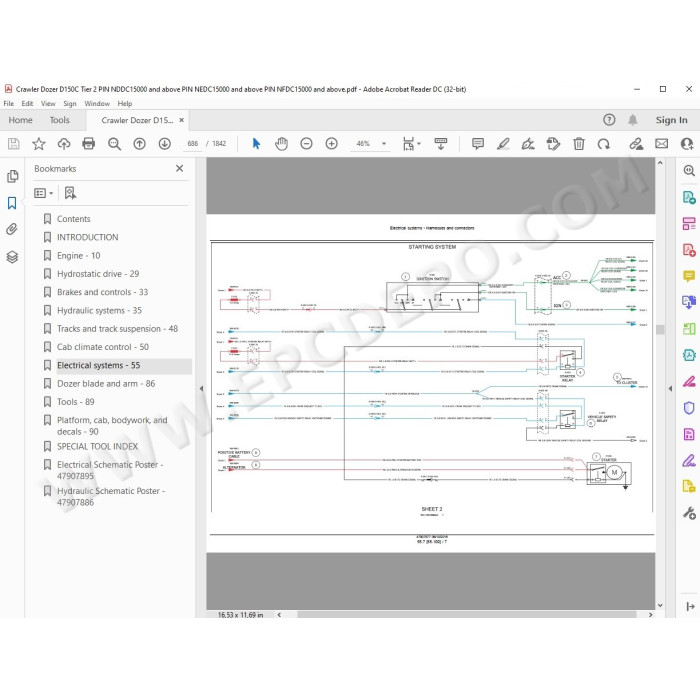Screen dimensions: 700x700
Task: Add a sticky note comment
Action: pyautogui.click(x=478, y=144)
